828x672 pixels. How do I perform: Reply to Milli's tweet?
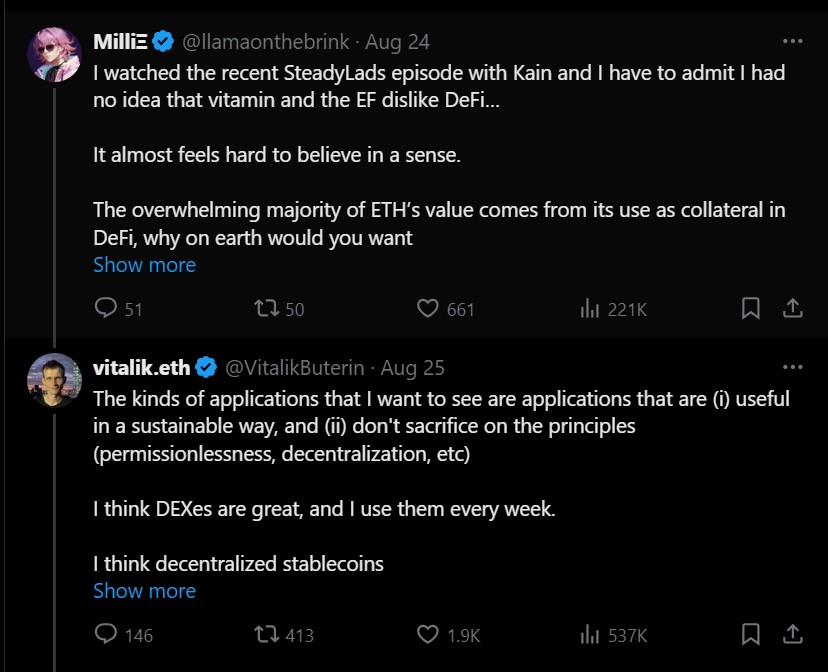(x=106, y=309)
